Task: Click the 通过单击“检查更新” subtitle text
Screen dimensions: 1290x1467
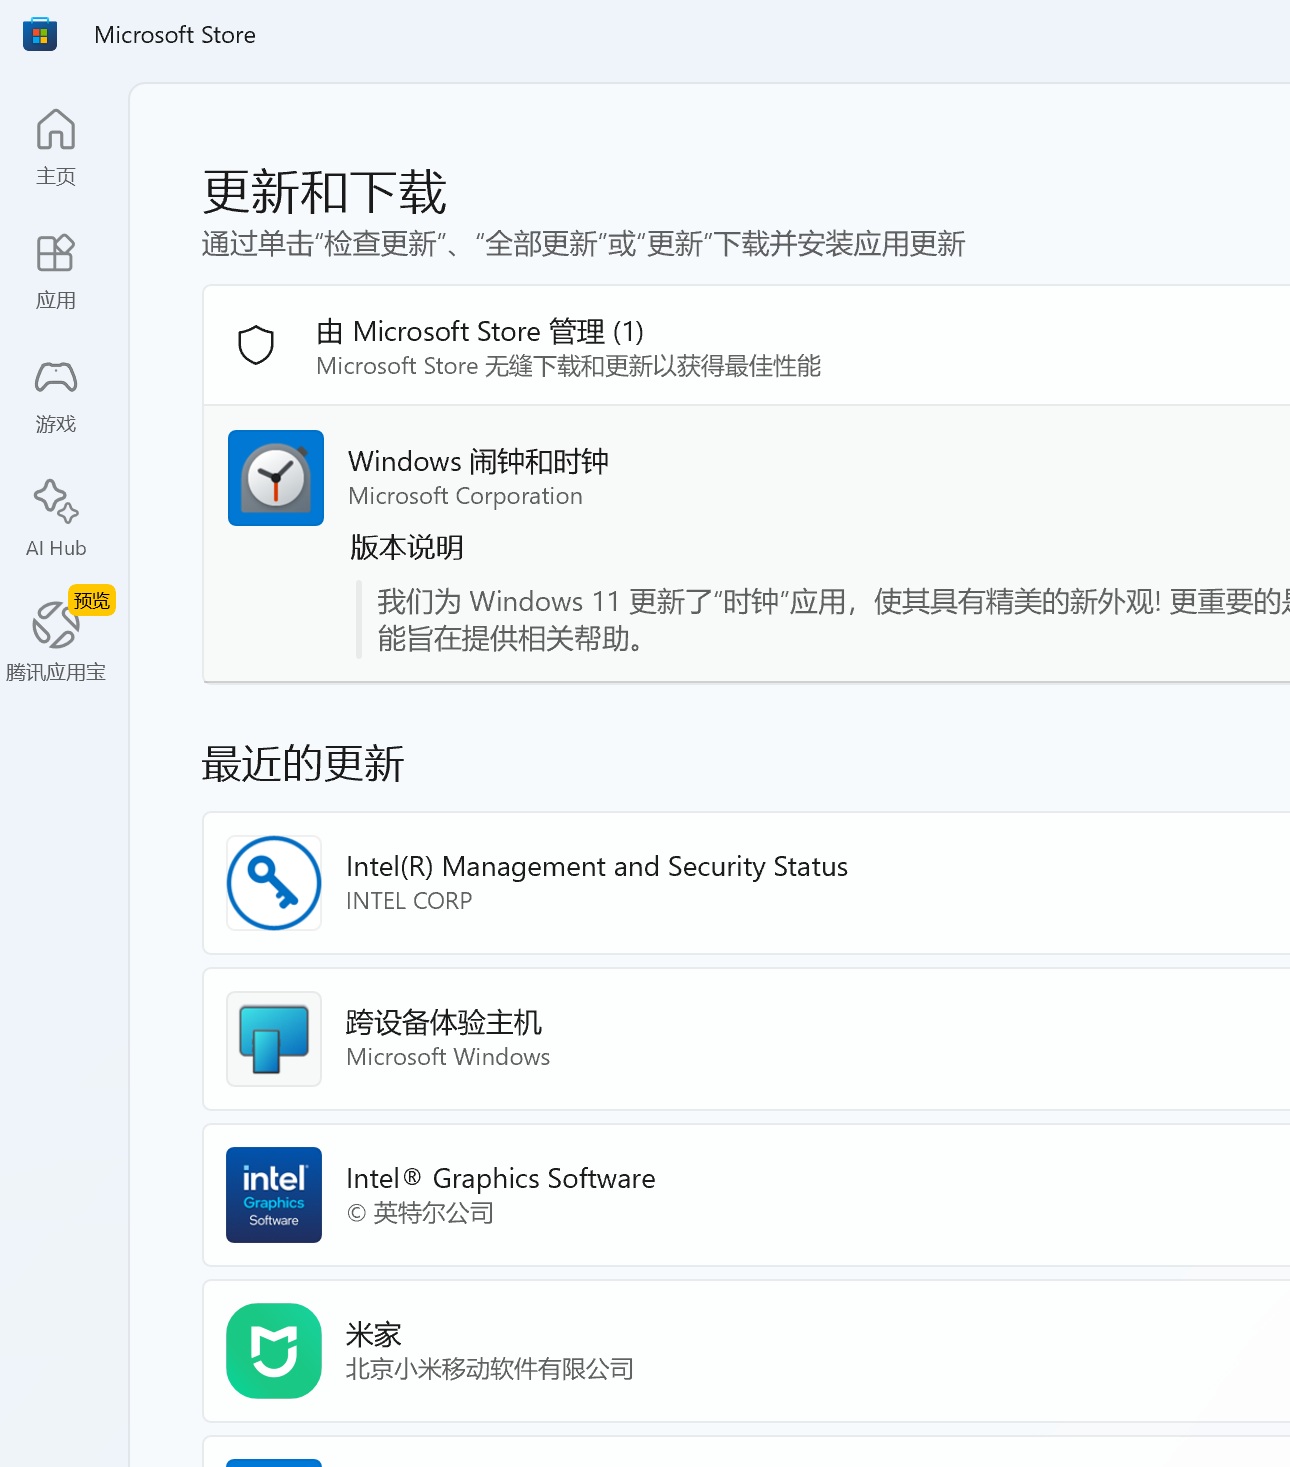Action: coord(583,244)
